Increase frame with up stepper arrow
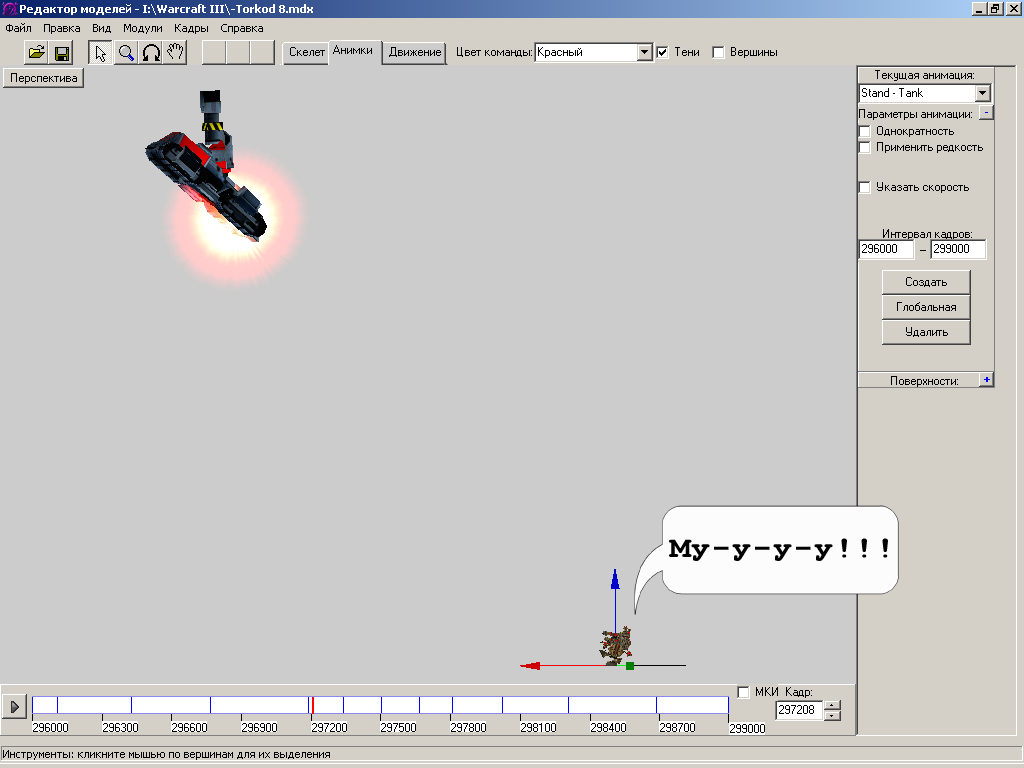Screen dimensions: 1024x768 [832, 705]
